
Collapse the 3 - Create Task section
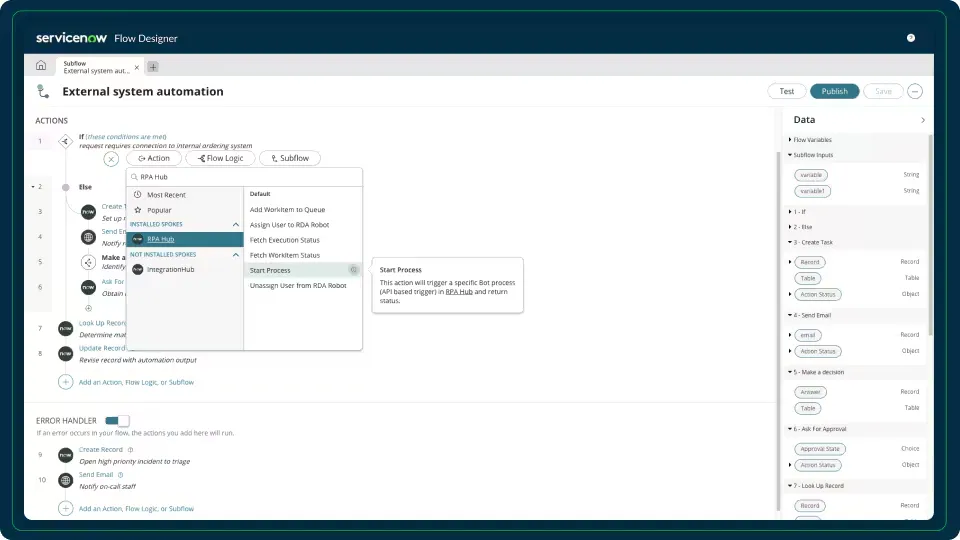[790, 242]
